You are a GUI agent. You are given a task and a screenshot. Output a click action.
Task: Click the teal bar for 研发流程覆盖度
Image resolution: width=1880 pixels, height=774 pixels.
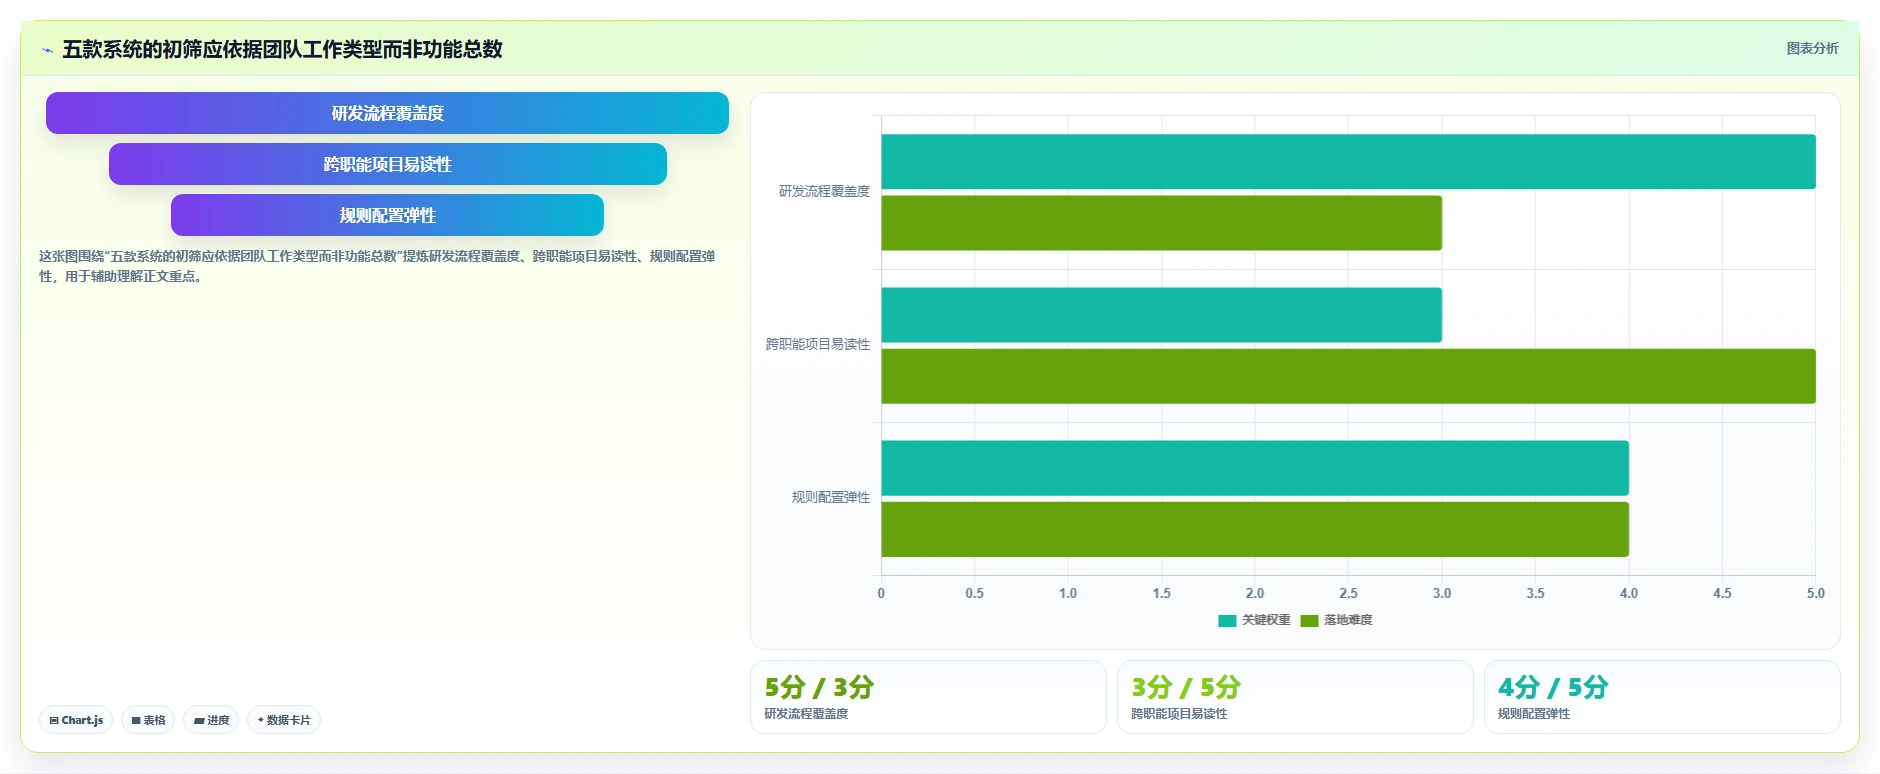click(x=1348, y=161)
